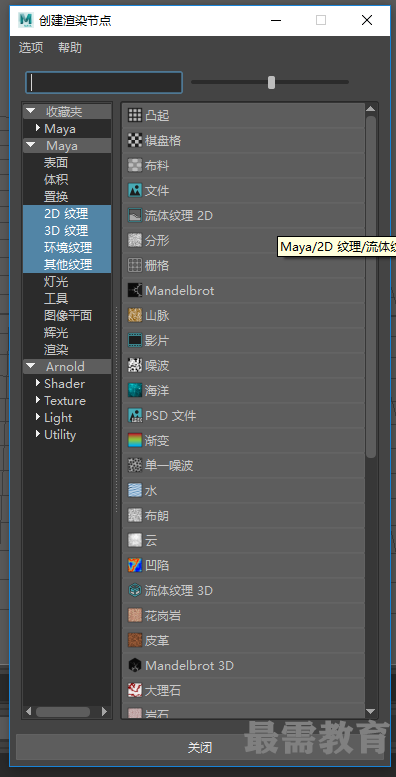Select the 2D 纹理 category
This screenshot has height=777, width=396.
click(67, 214)
